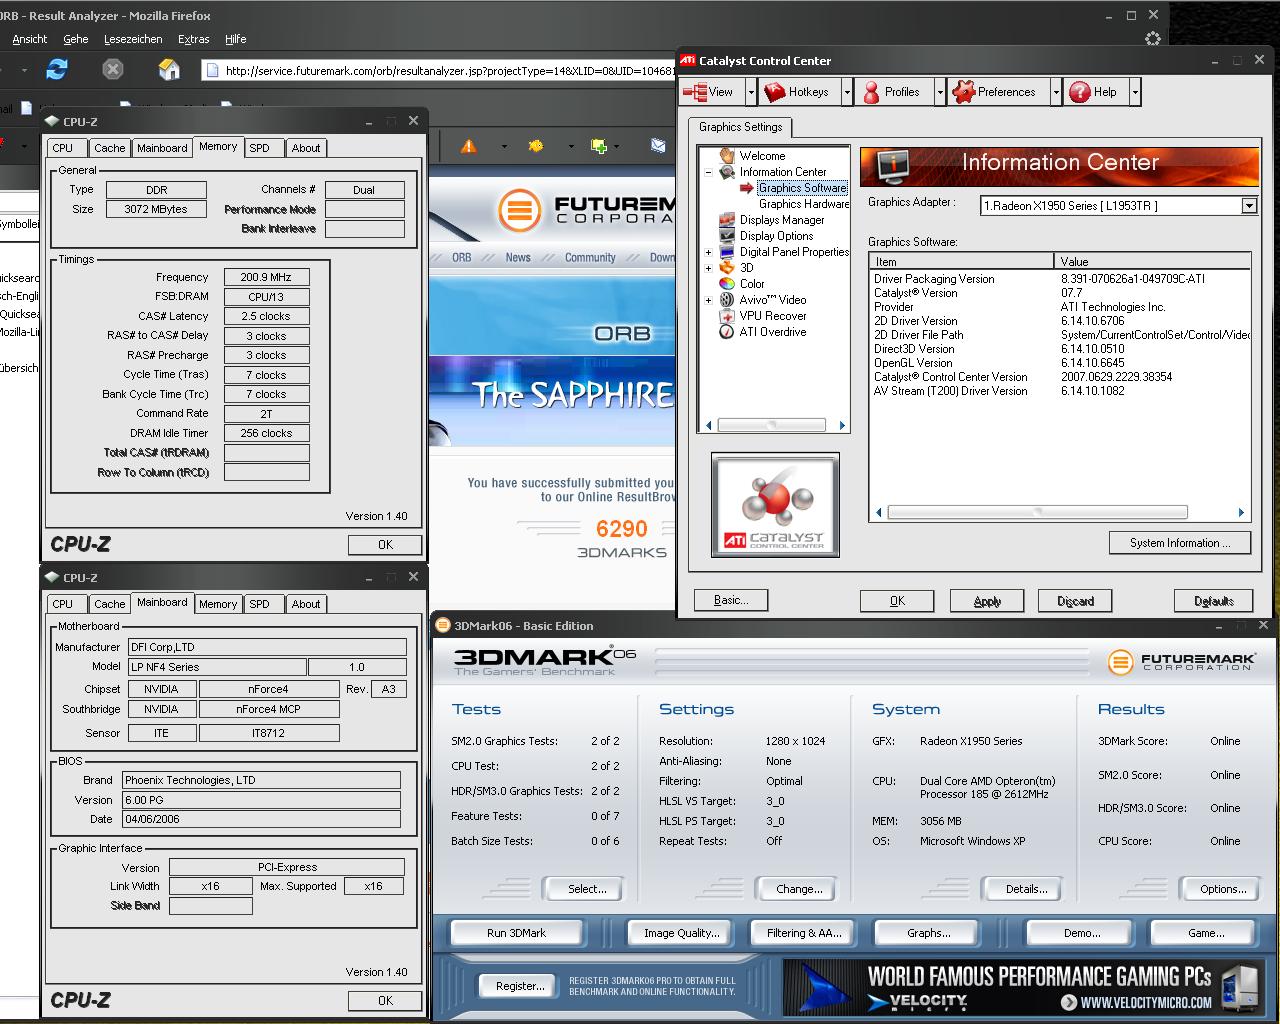
Task: Select Color in the Catalyst tree
Action: click(x=752, y=284)
